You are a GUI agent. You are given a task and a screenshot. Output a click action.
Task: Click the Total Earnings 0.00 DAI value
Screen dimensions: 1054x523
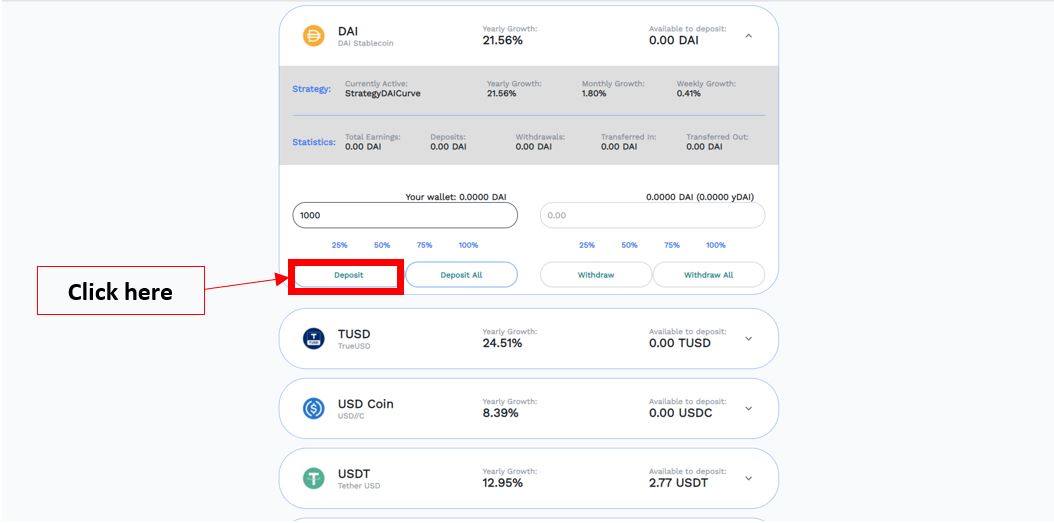363,147
